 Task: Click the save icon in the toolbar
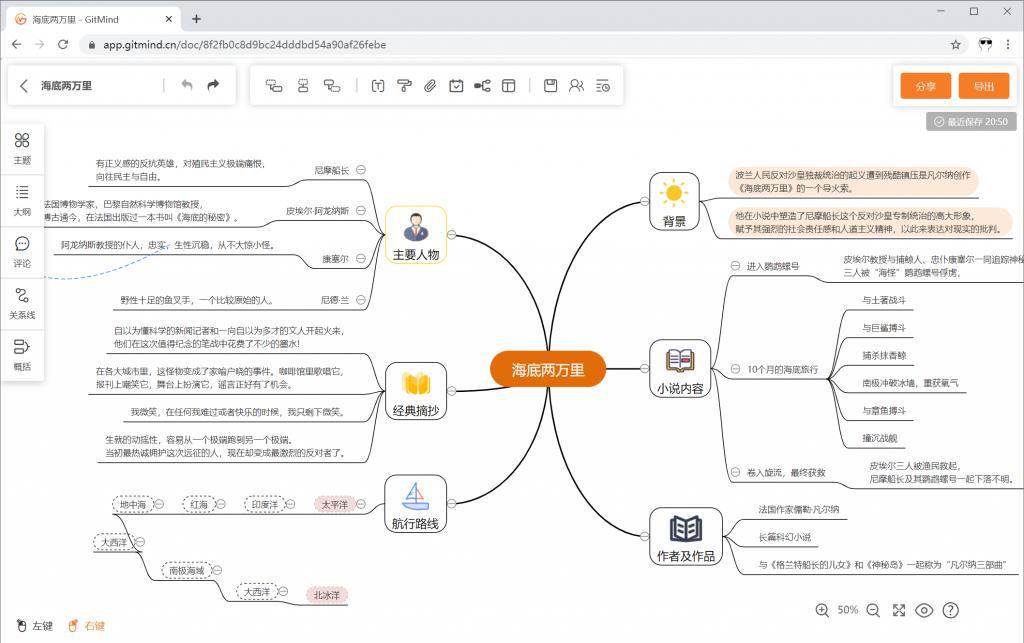pyautogui.click(x=550, y=86)
